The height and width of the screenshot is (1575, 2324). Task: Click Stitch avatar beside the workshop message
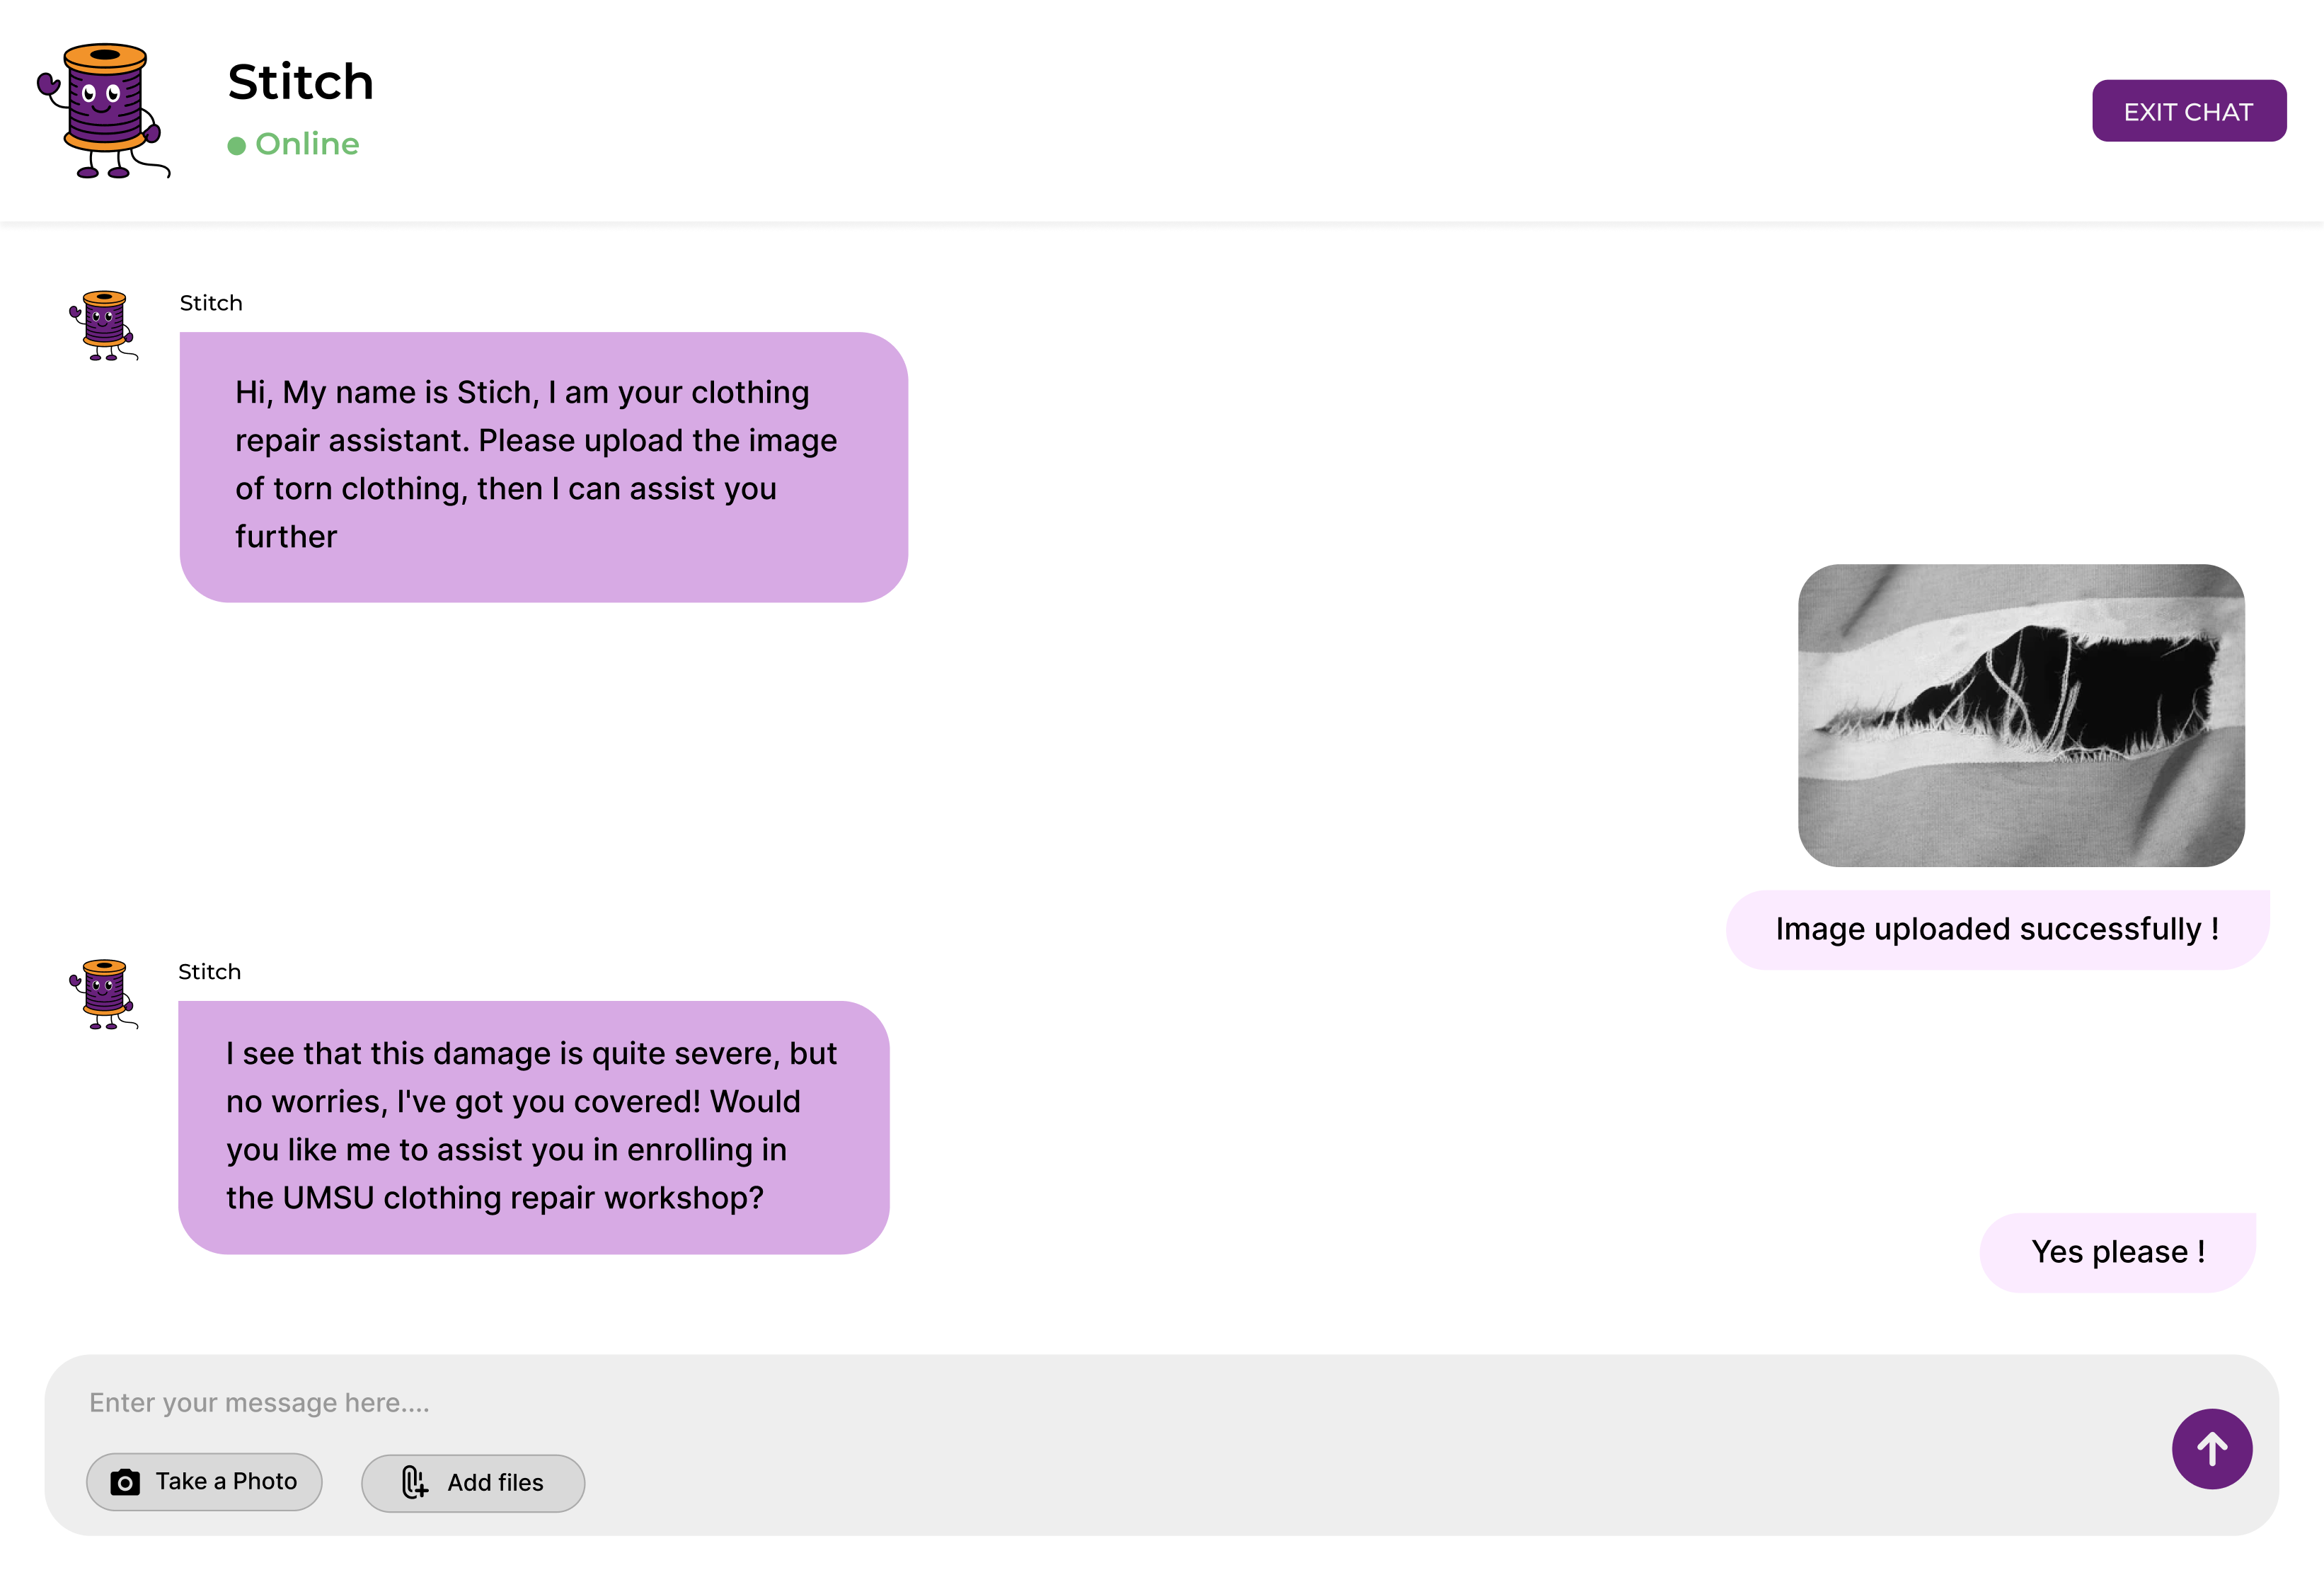click(104, 994)
